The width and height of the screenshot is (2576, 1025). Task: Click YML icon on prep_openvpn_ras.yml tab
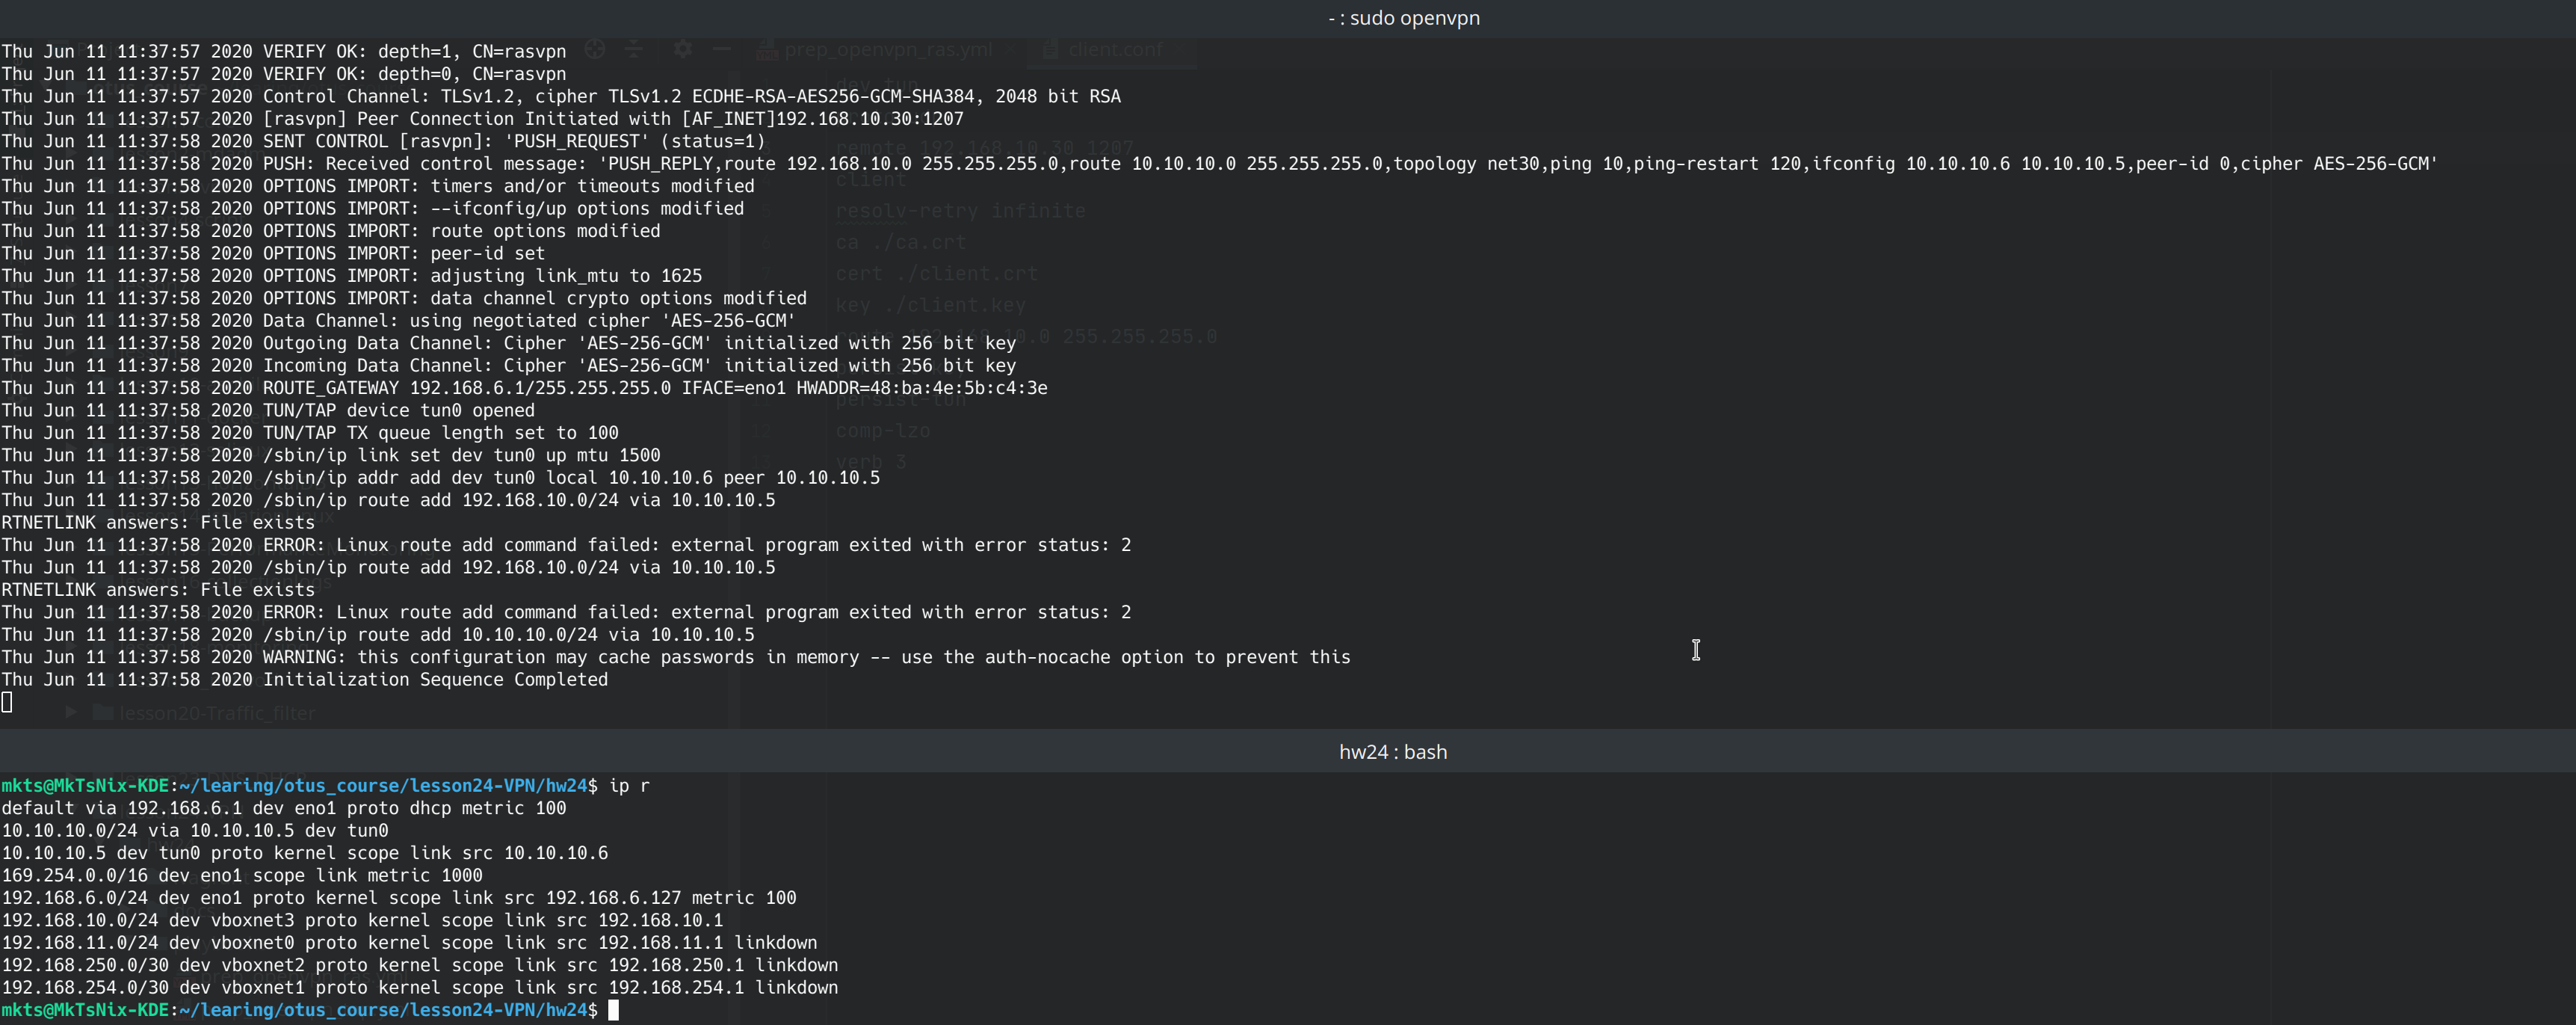tap(767, 50)
